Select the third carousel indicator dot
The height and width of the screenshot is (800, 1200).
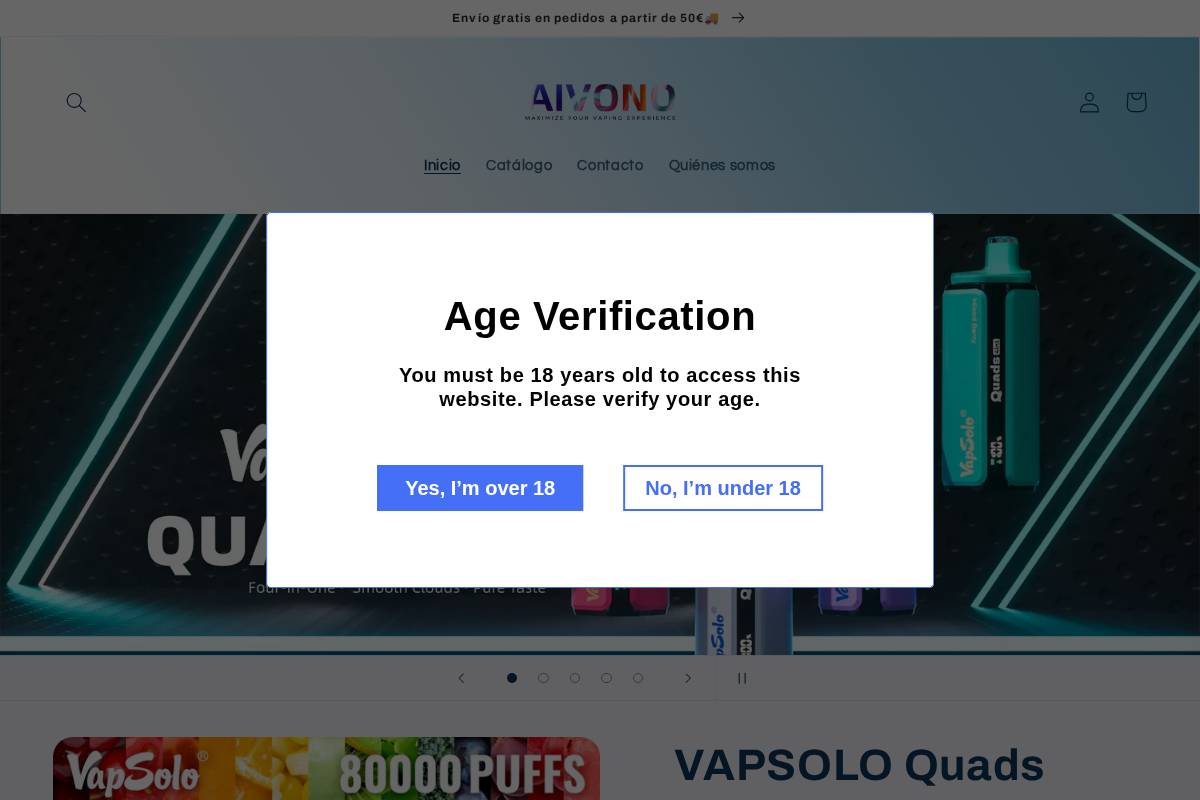[575, 678]
